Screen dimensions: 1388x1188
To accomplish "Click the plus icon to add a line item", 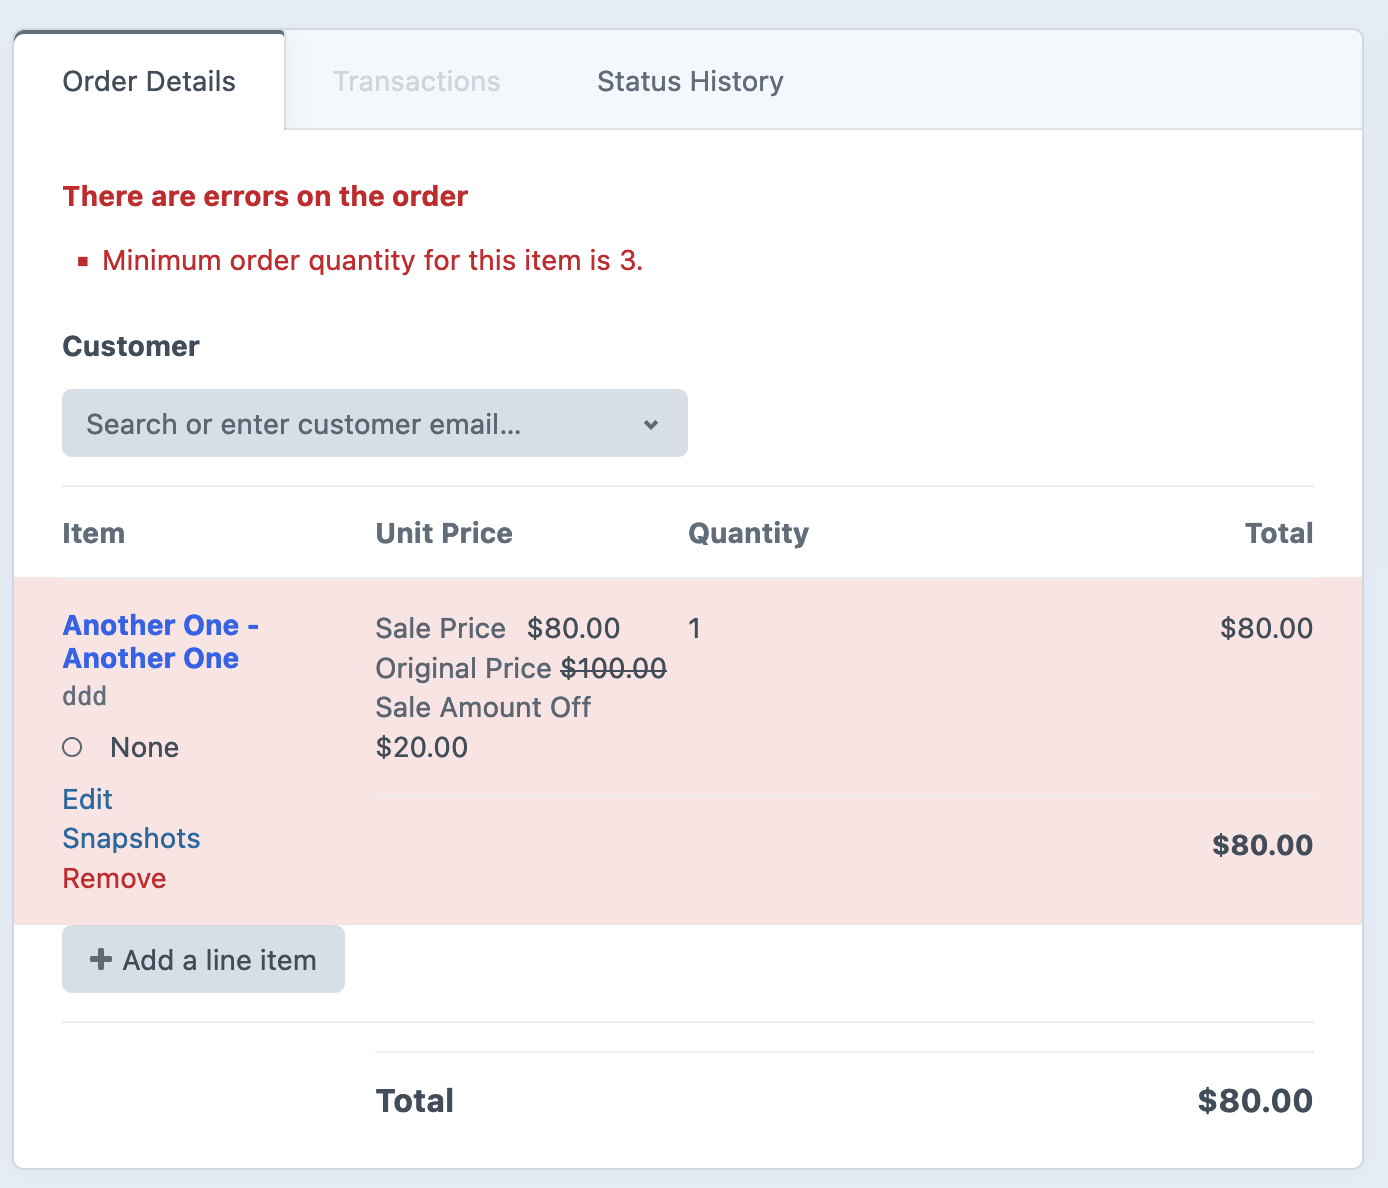I will tap(100, 959).
